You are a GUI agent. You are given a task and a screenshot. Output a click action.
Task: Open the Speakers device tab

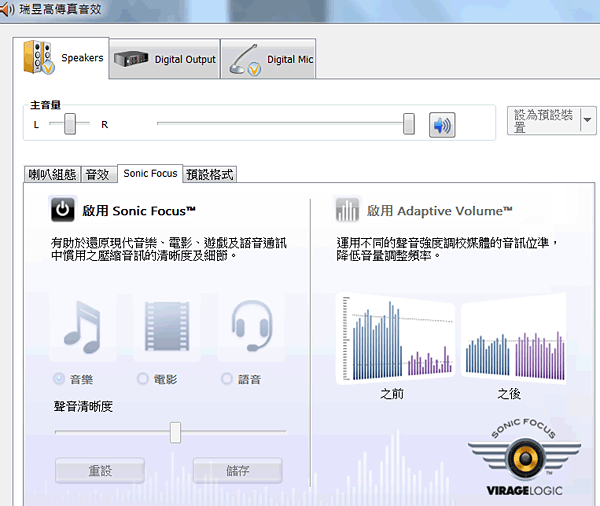click(61, 58)
